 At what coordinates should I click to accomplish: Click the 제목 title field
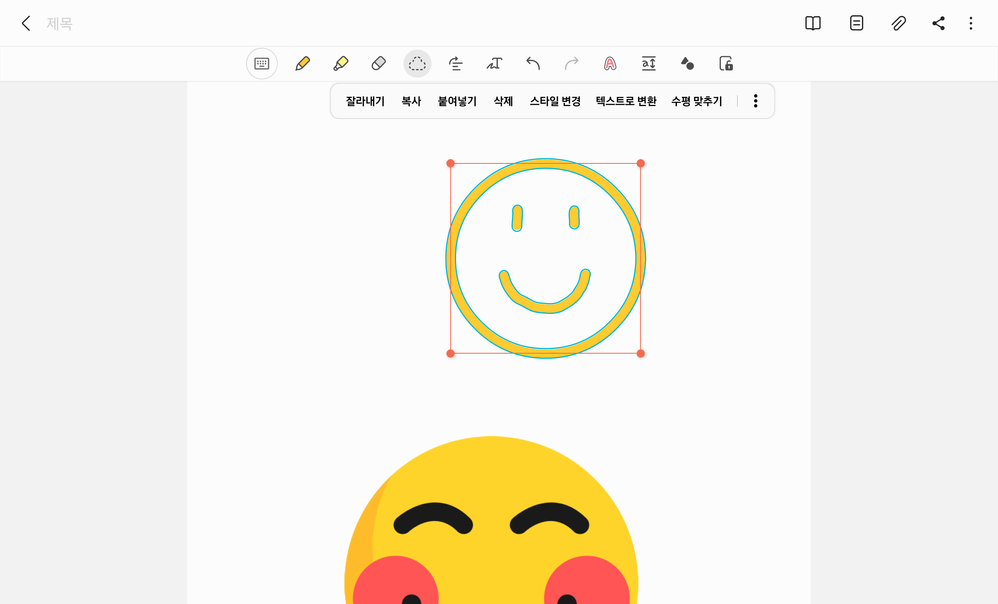59,24
